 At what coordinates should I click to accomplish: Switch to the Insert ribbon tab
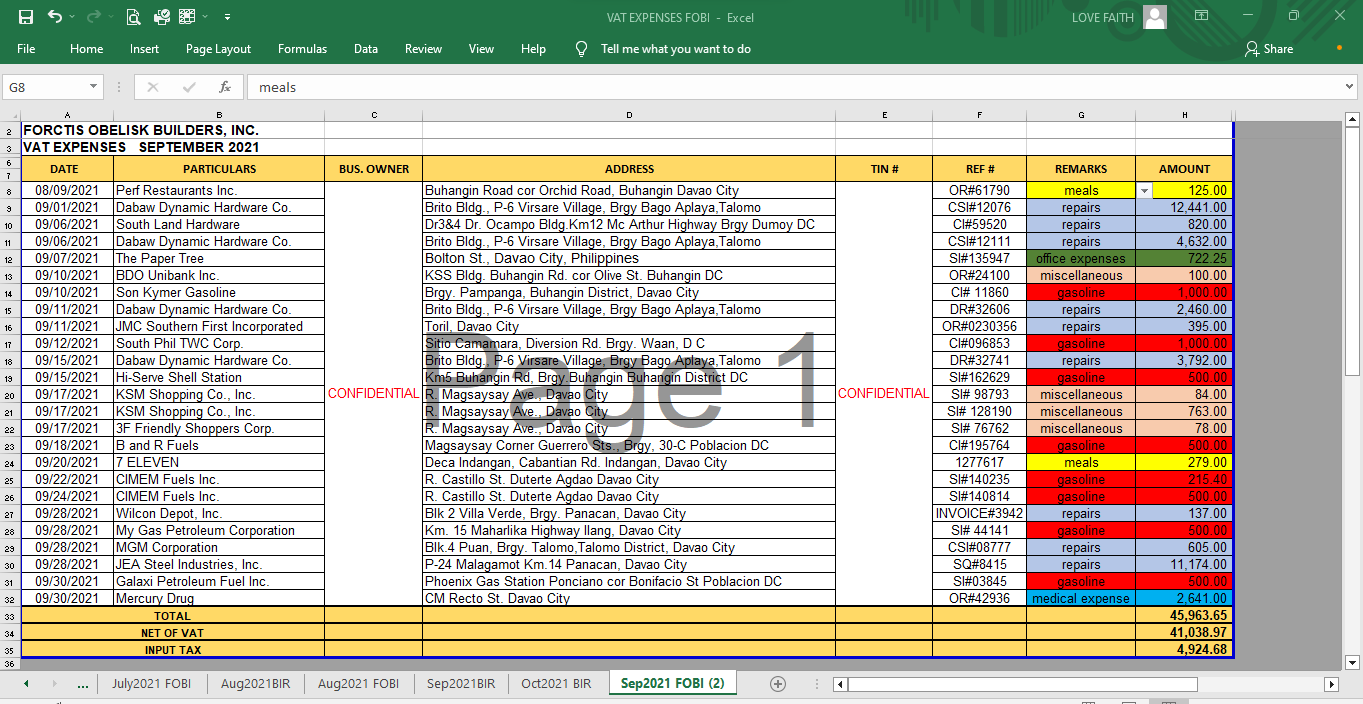[144, 49]
